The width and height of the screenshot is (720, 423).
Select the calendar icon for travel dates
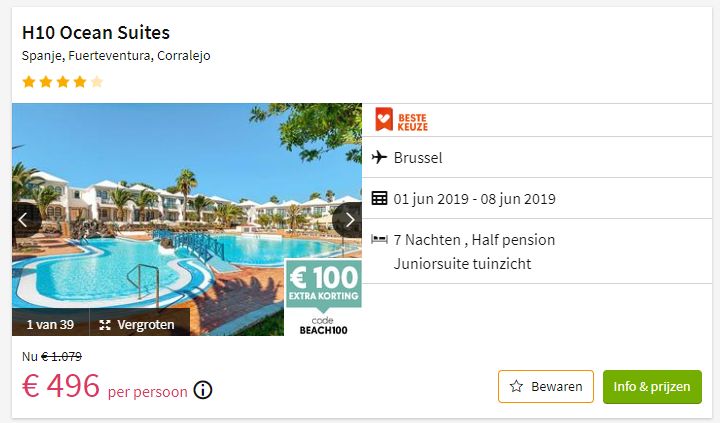pyautogui.click(x=379, y=198)
